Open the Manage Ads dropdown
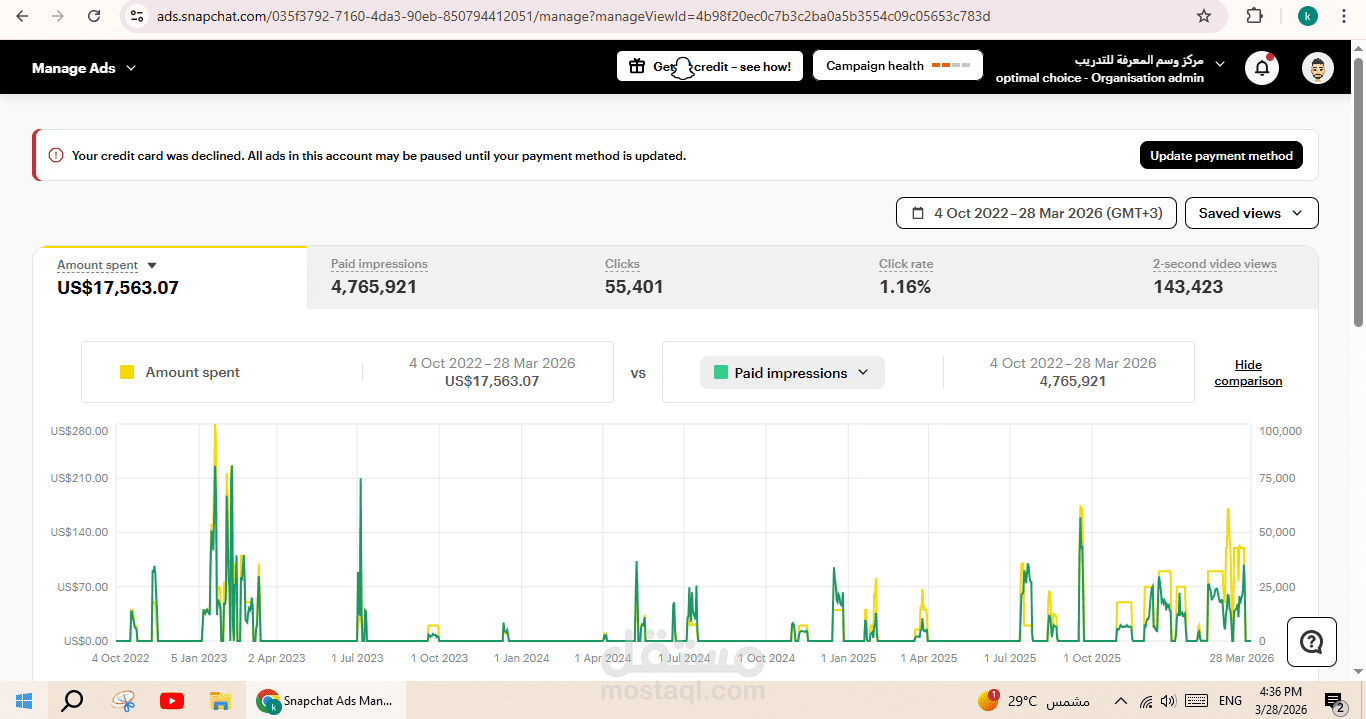Viewport: 1366px width, 719px height. click(84, 68)
